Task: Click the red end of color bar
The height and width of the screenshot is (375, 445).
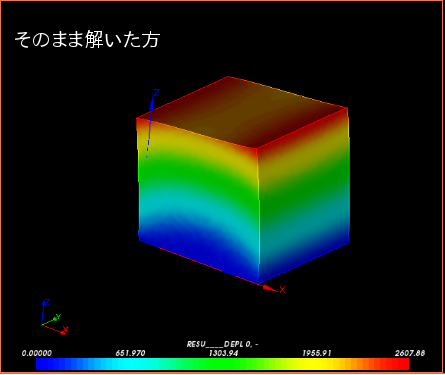Action: click(403, 364)
